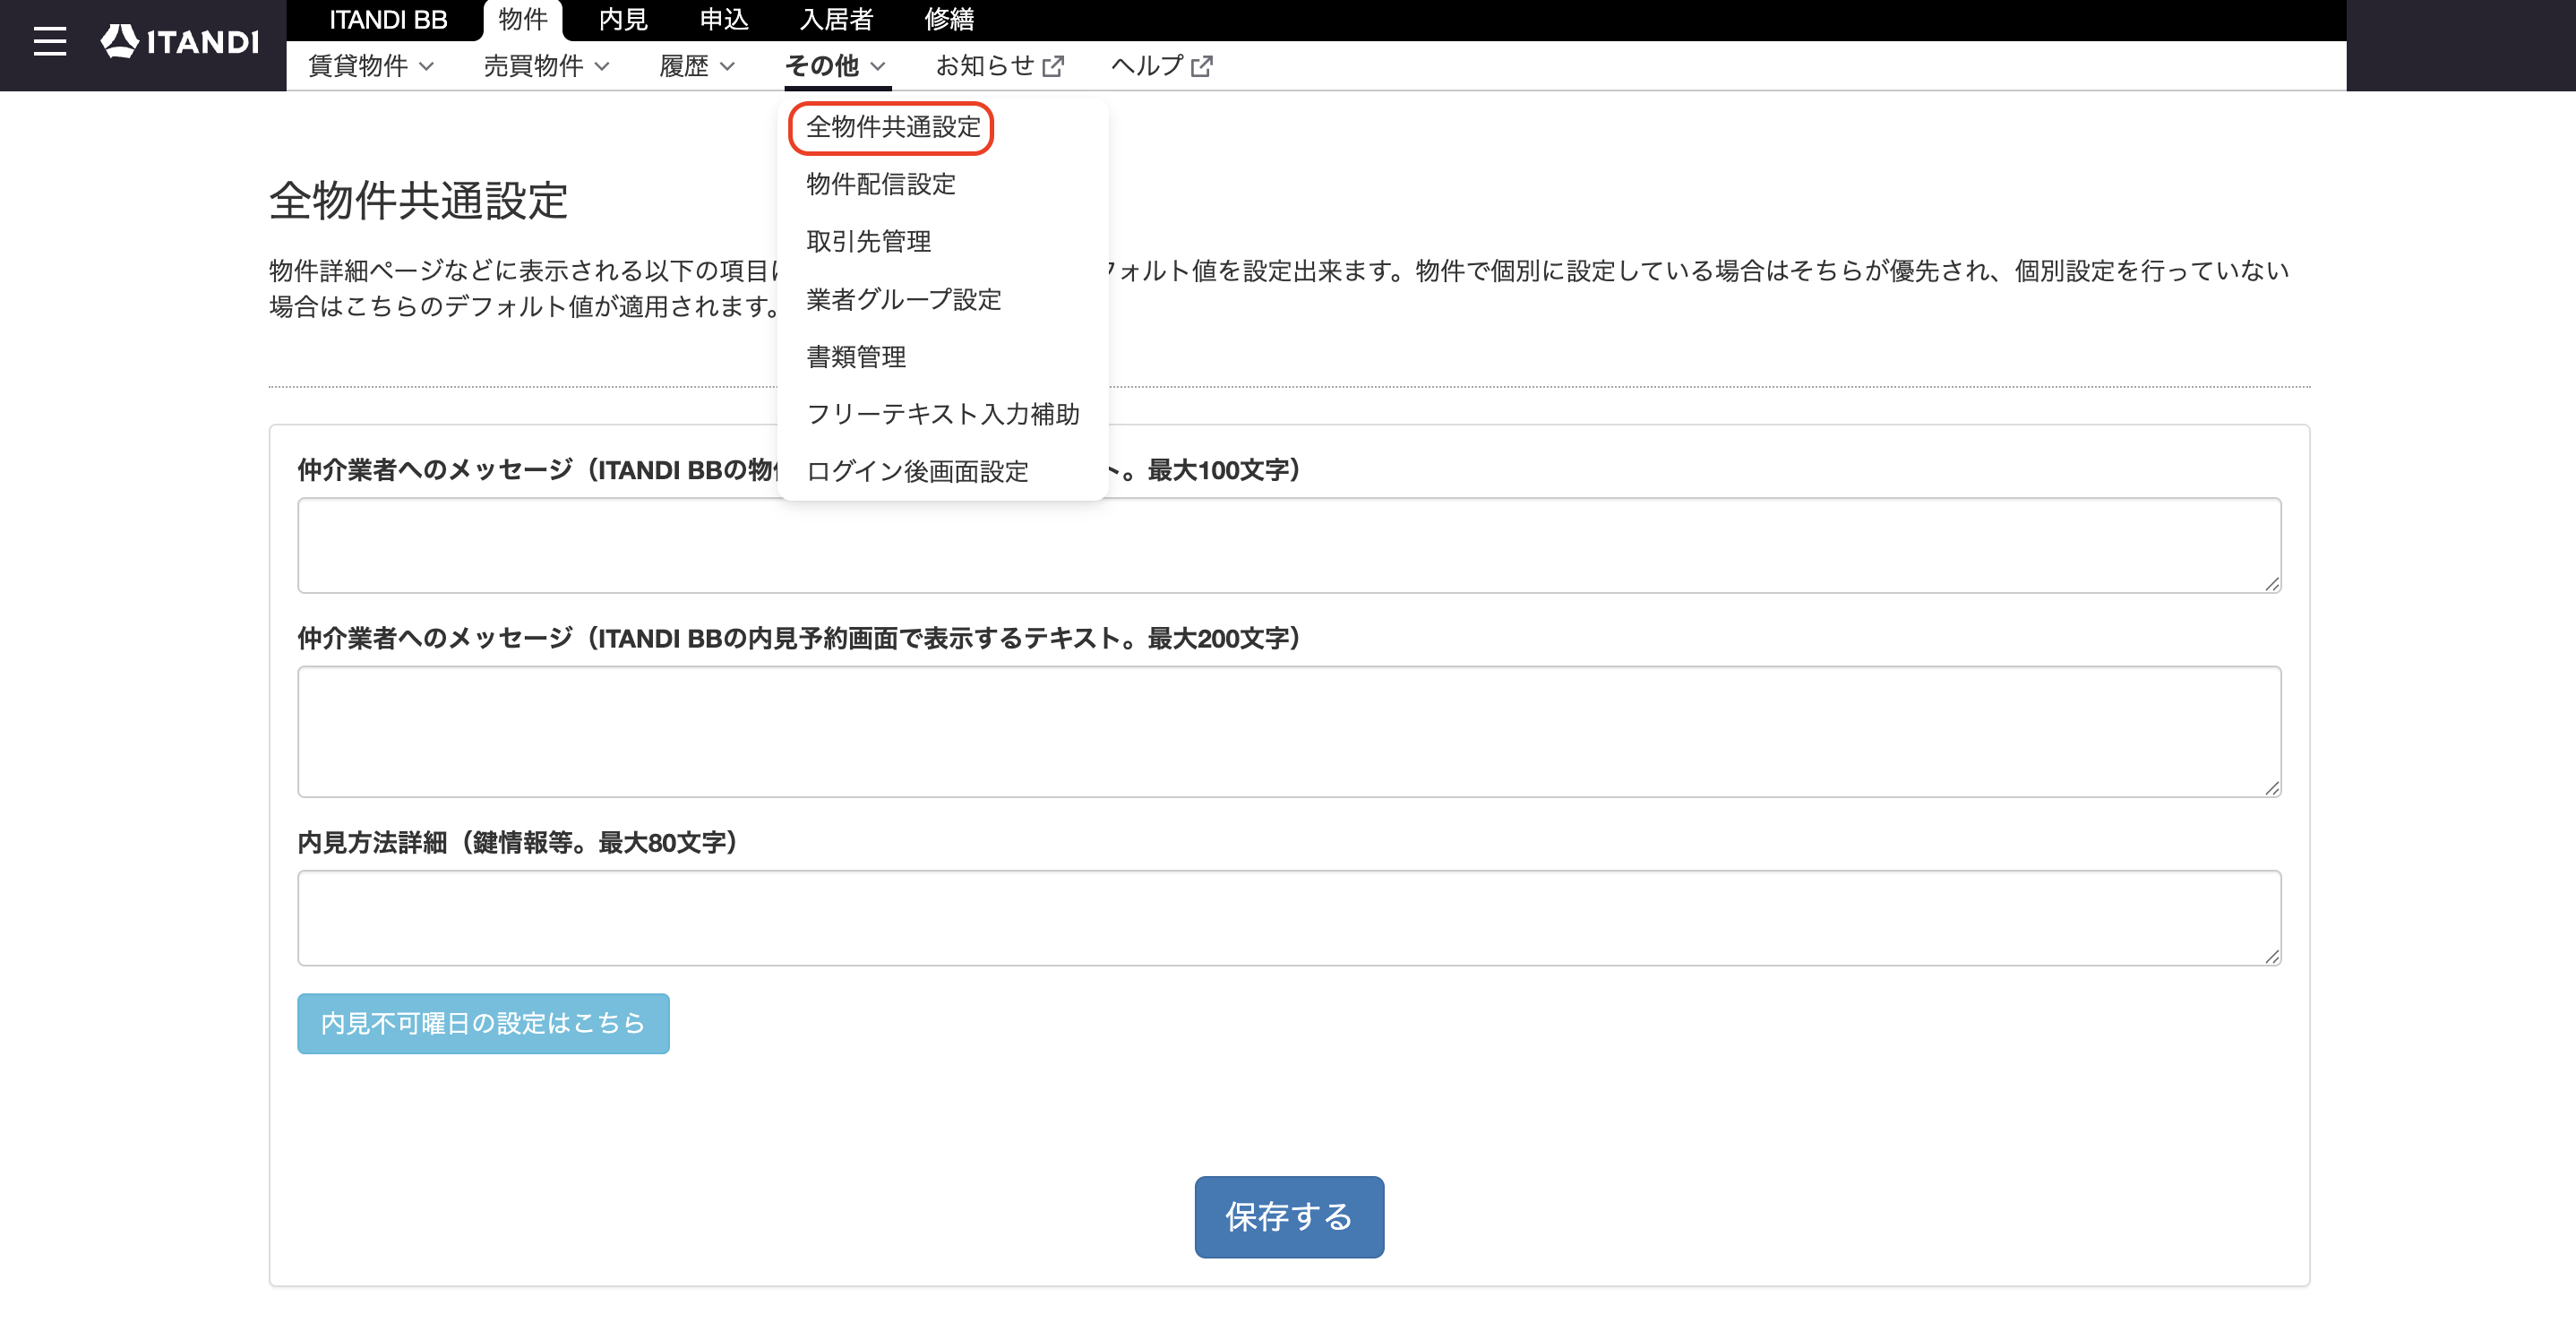Image resolution: width=2576 pixels, height=1340 pixels.
Task: Click the 全物件共通設定 page heading
Action: (419, 201)
